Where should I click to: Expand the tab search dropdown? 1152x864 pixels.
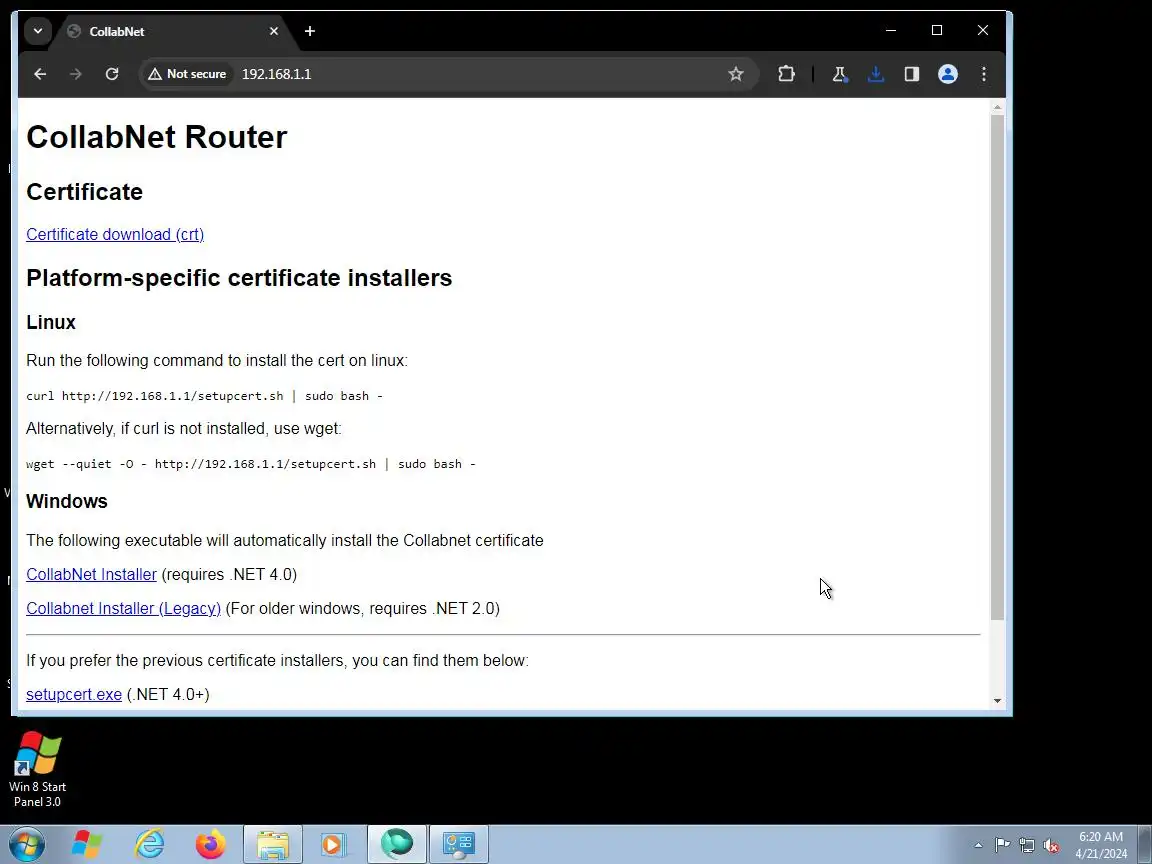(x=37, y=31)
